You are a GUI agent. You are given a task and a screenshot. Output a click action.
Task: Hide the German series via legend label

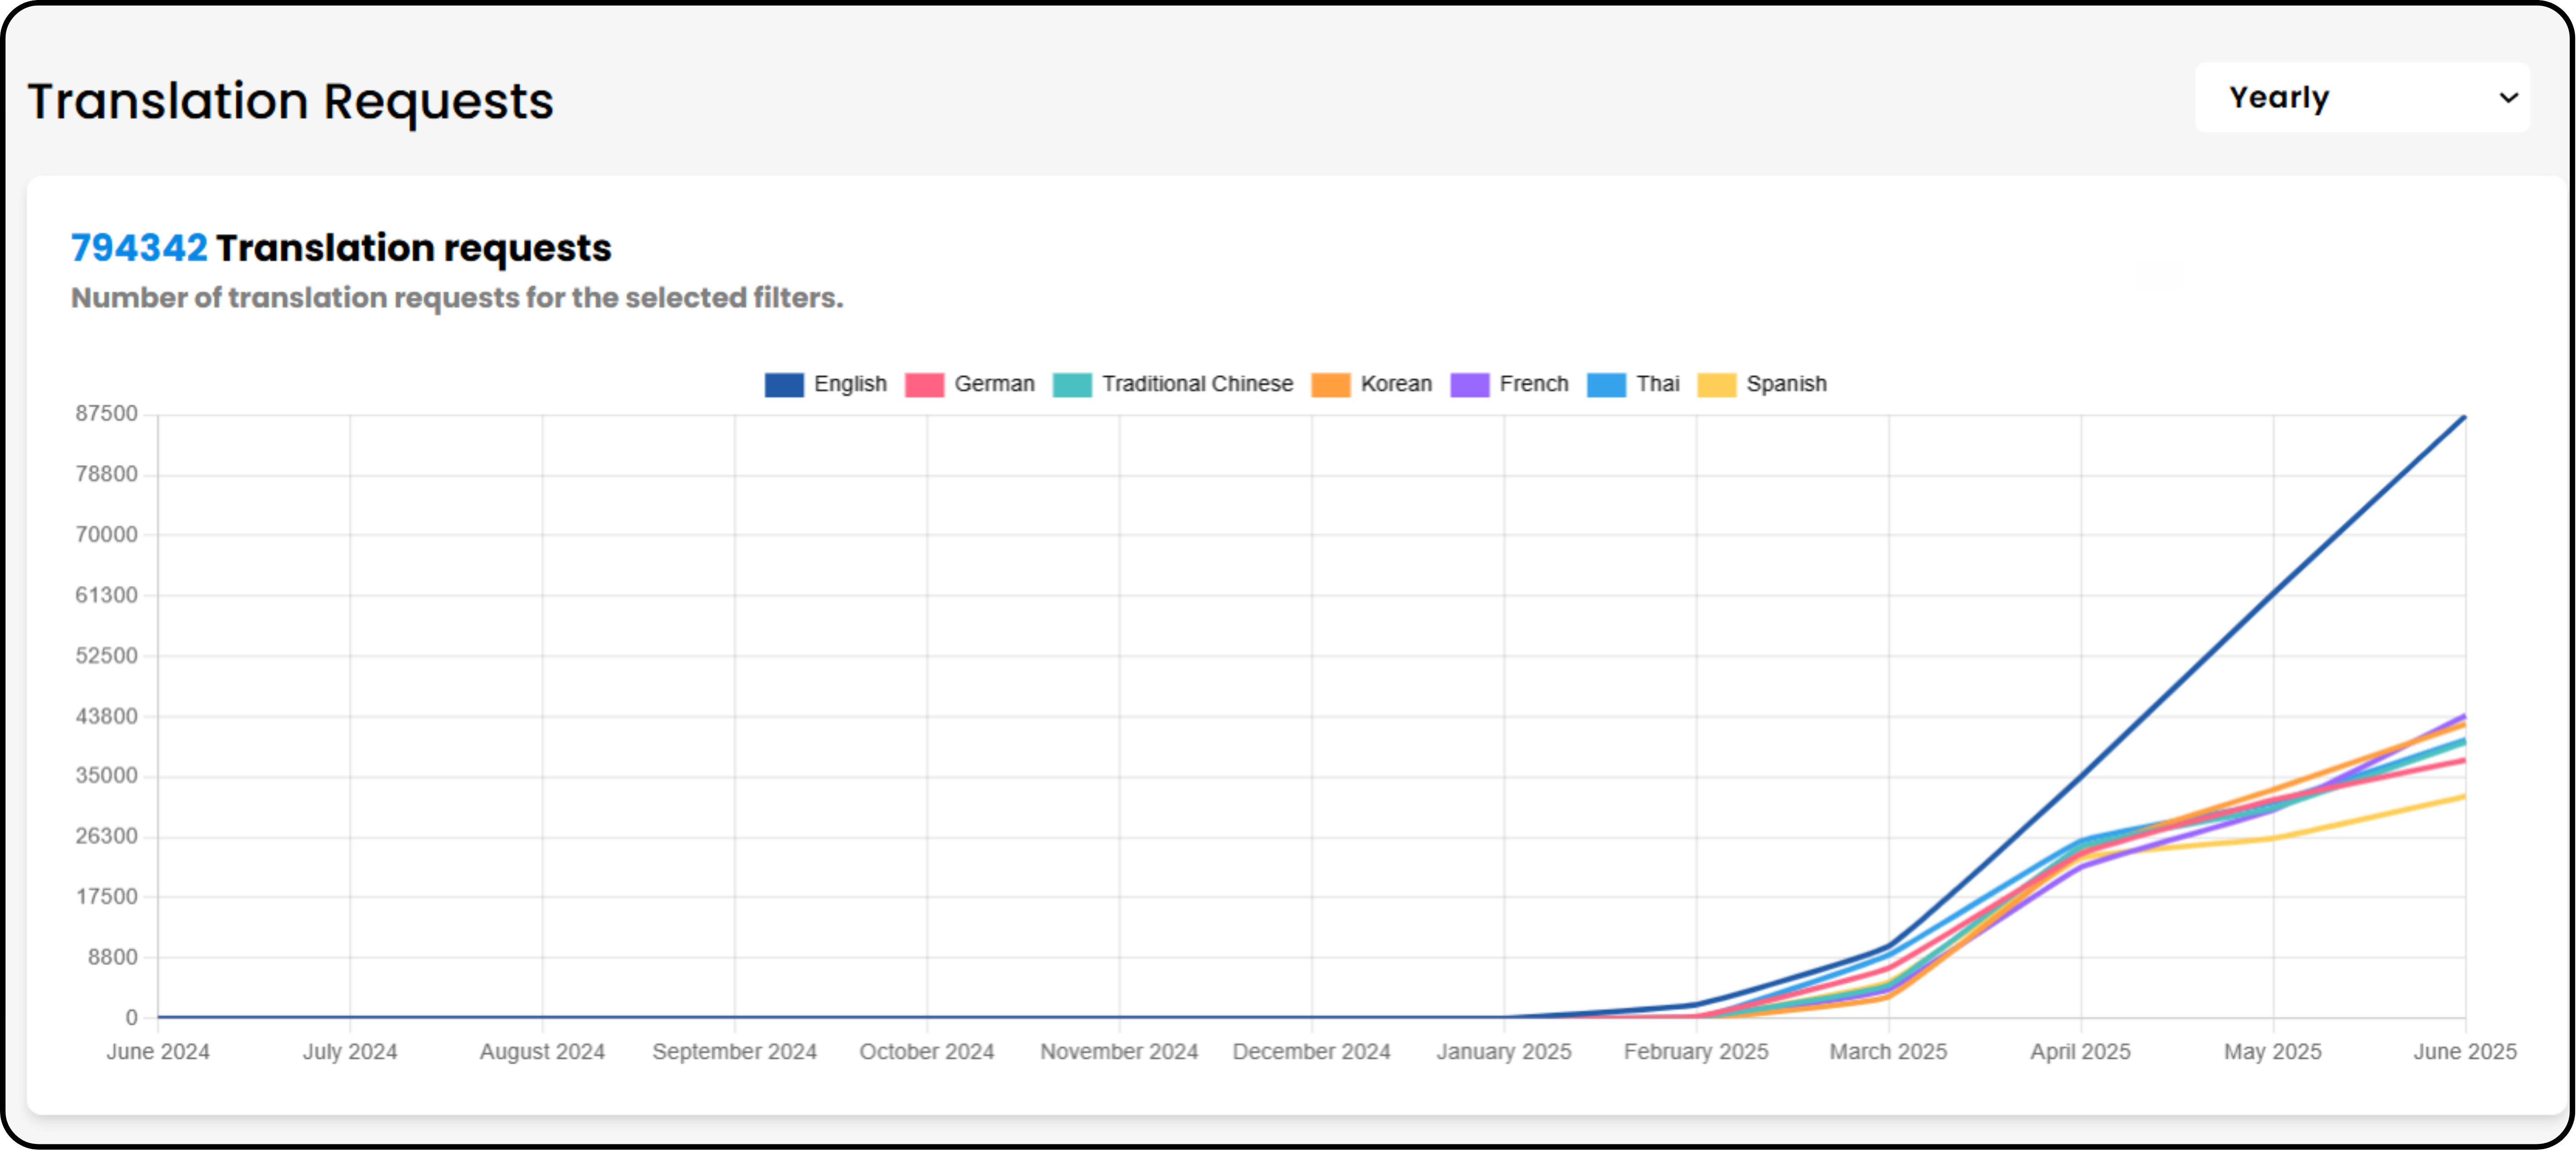point(994,384)
